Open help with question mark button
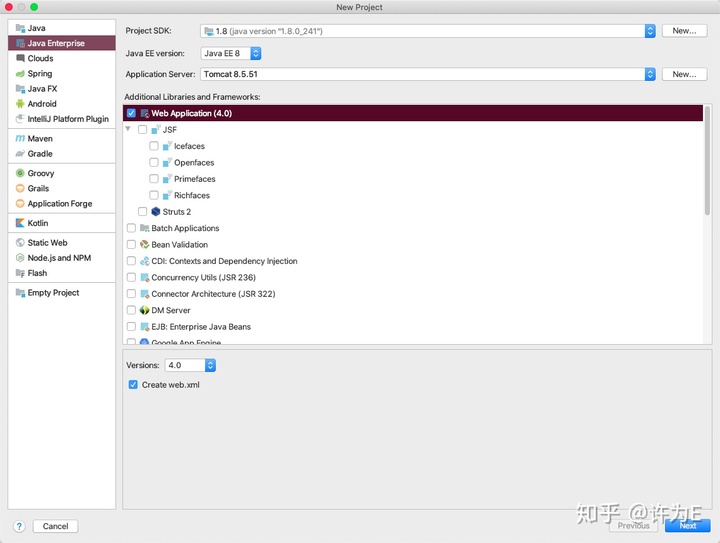 click(19, 526)
